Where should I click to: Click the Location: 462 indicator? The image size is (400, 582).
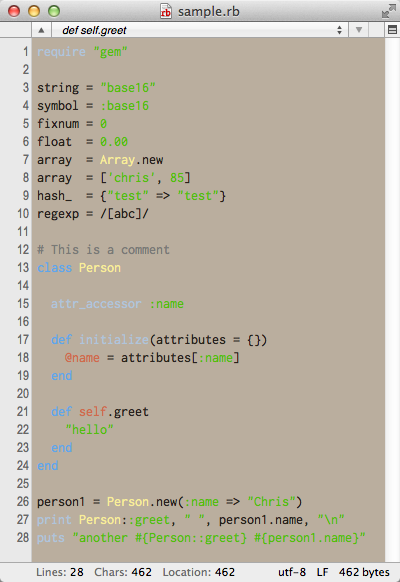coord(199,572)
